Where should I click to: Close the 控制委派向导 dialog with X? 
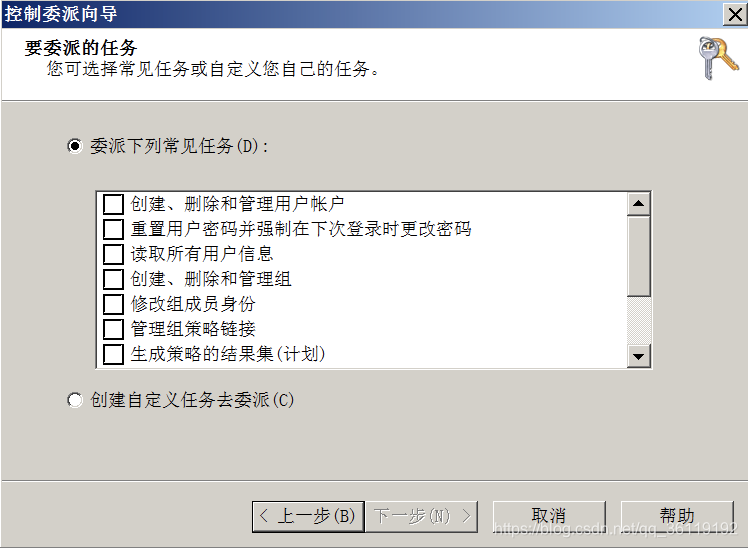[x=735, y=14]
